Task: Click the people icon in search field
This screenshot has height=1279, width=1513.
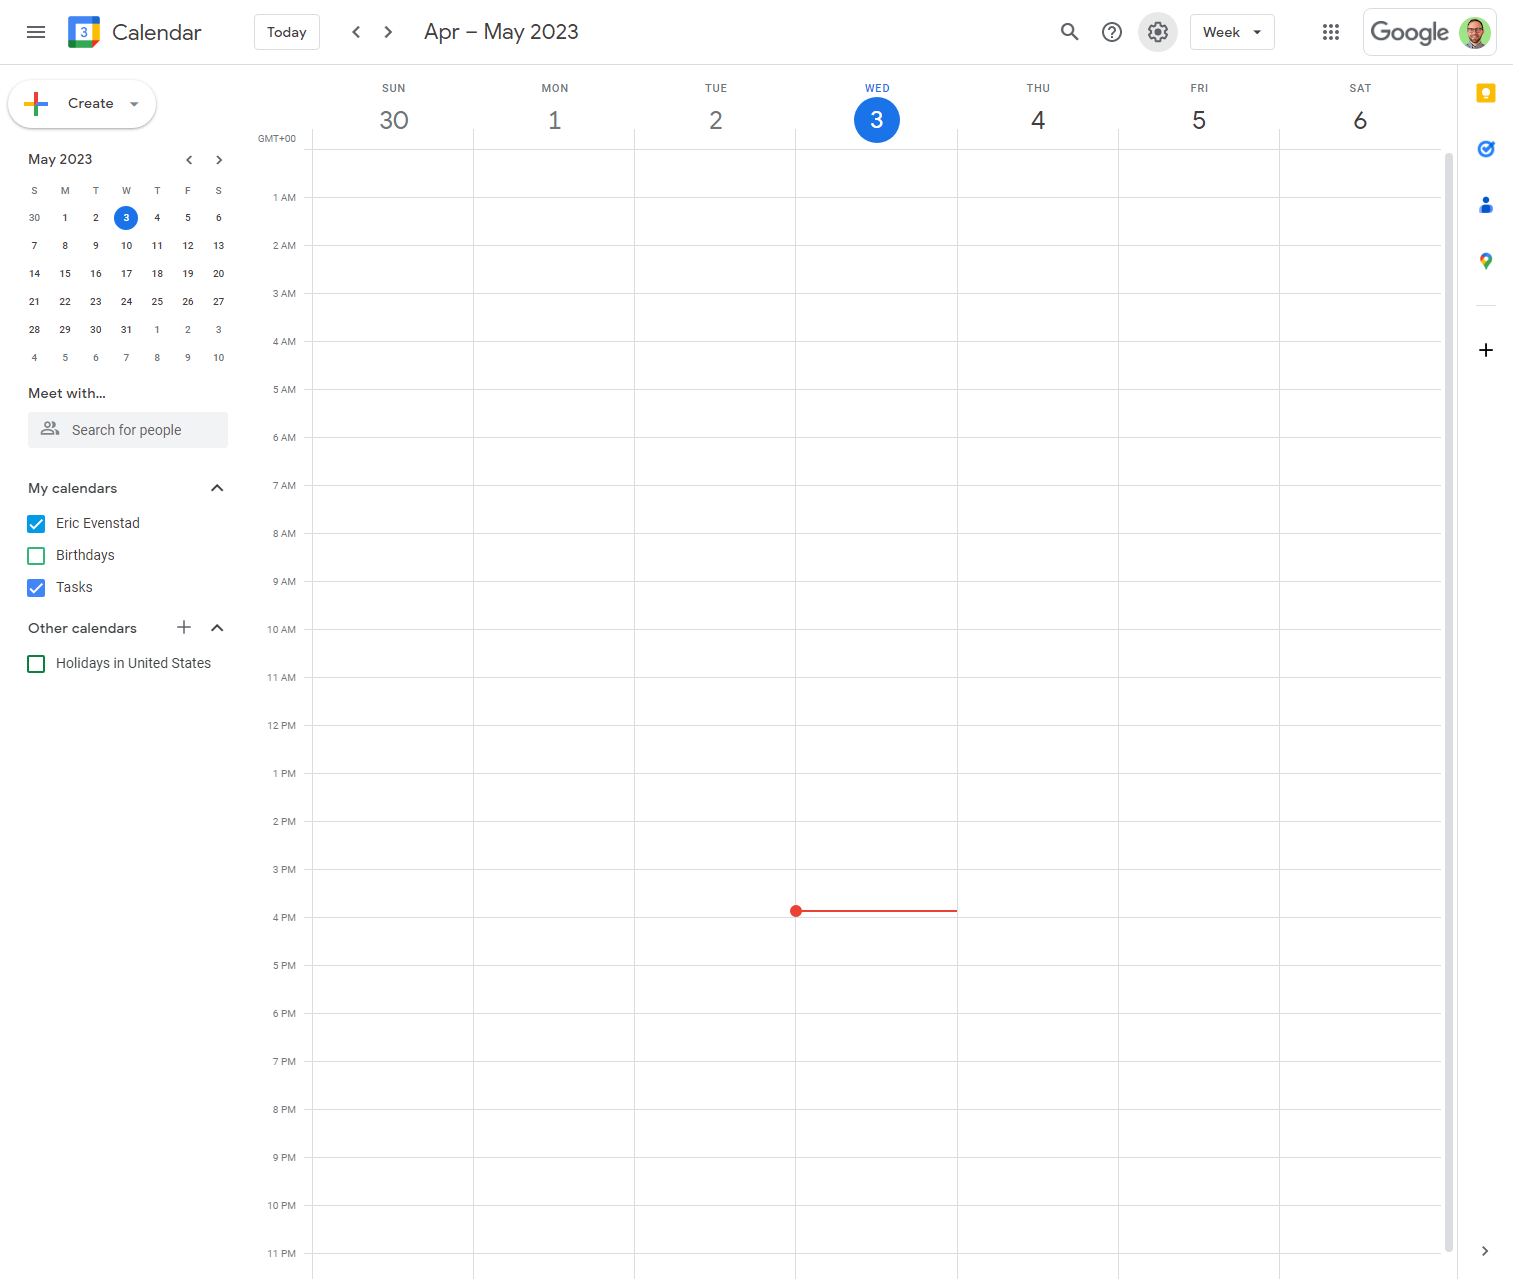Action: coord(50,429)
